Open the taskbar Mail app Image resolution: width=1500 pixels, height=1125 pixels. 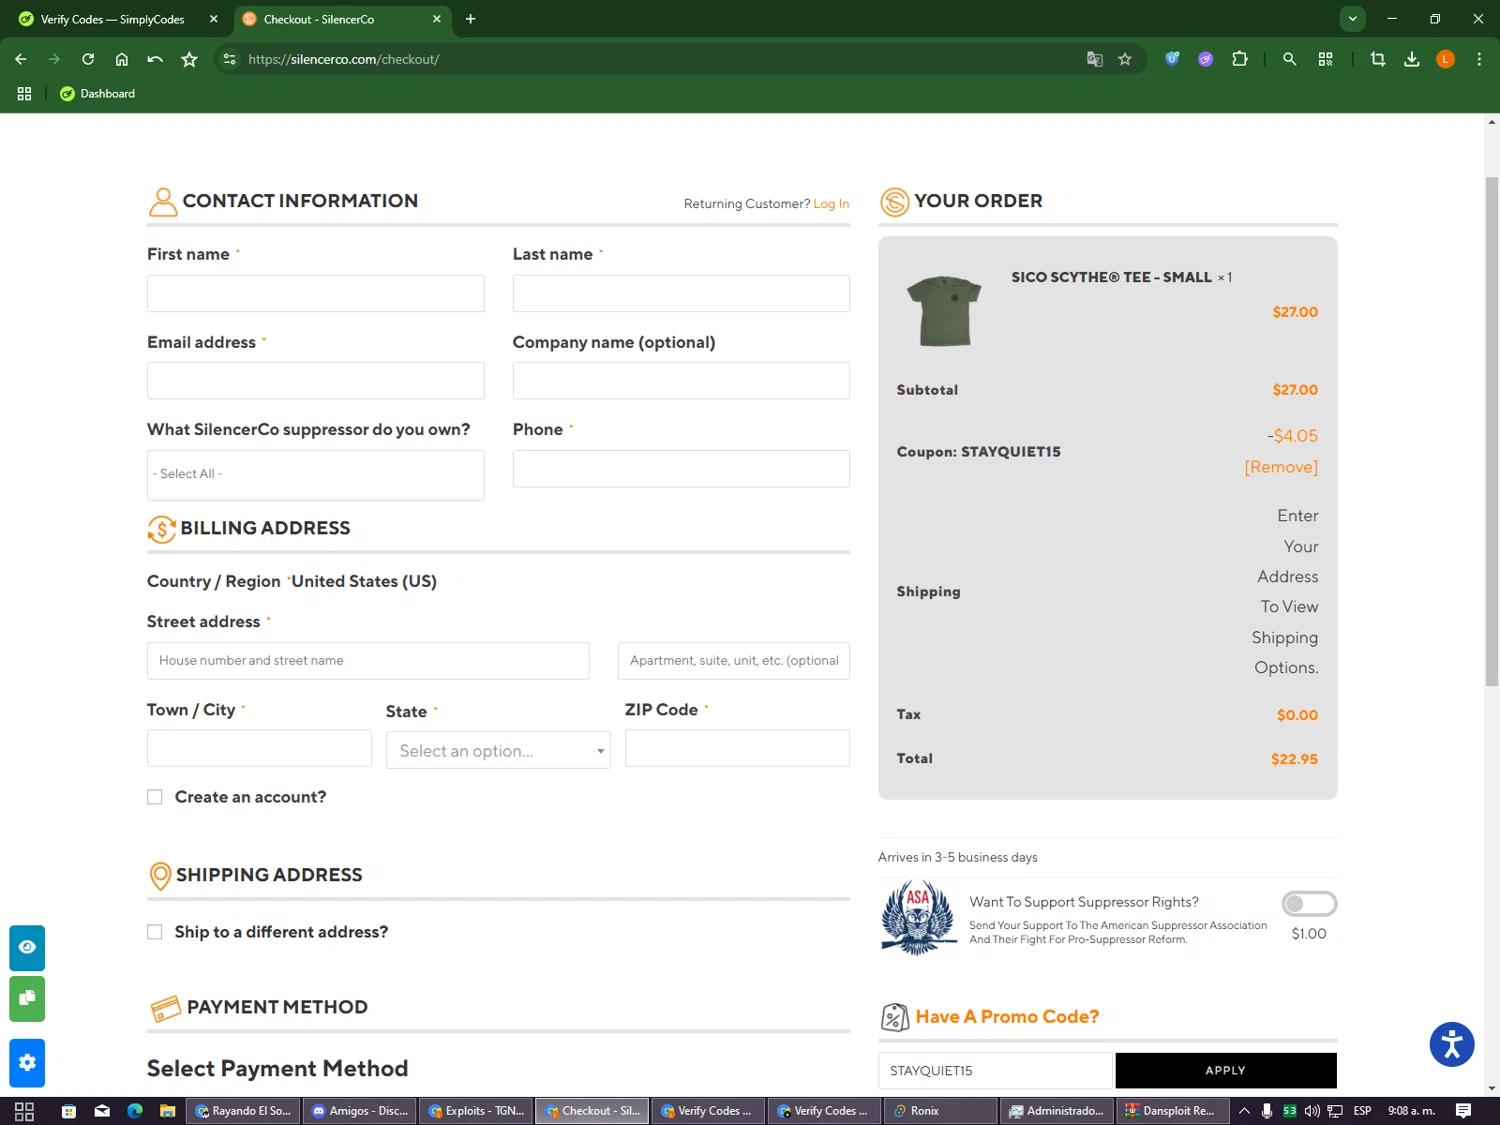pos(102,1111)
